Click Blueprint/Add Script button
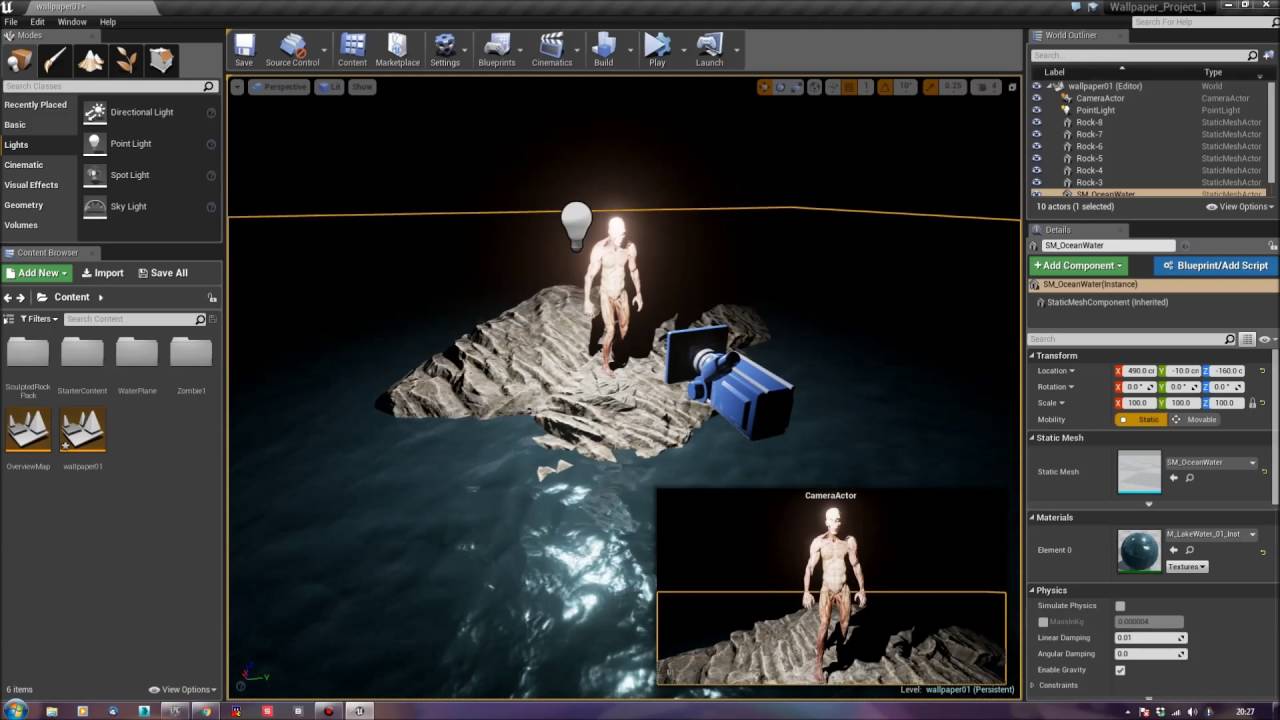The height and width of the screenshot is (720, 1280). point(1215,266)
